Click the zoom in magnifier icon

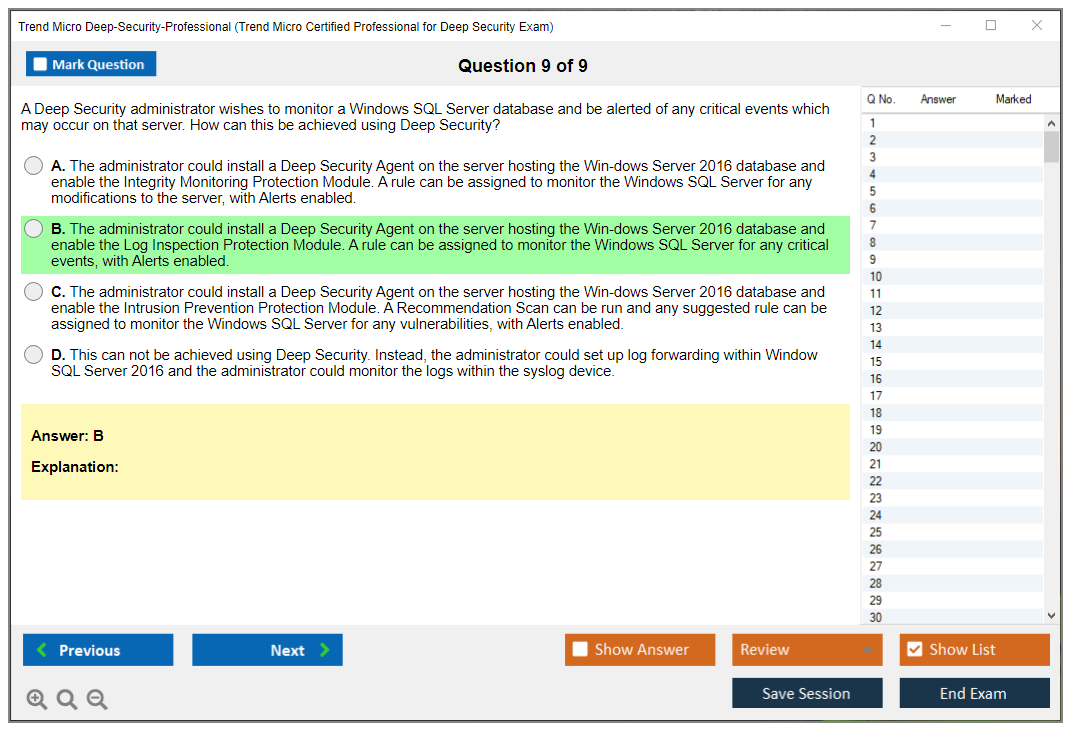pos(37,700)
